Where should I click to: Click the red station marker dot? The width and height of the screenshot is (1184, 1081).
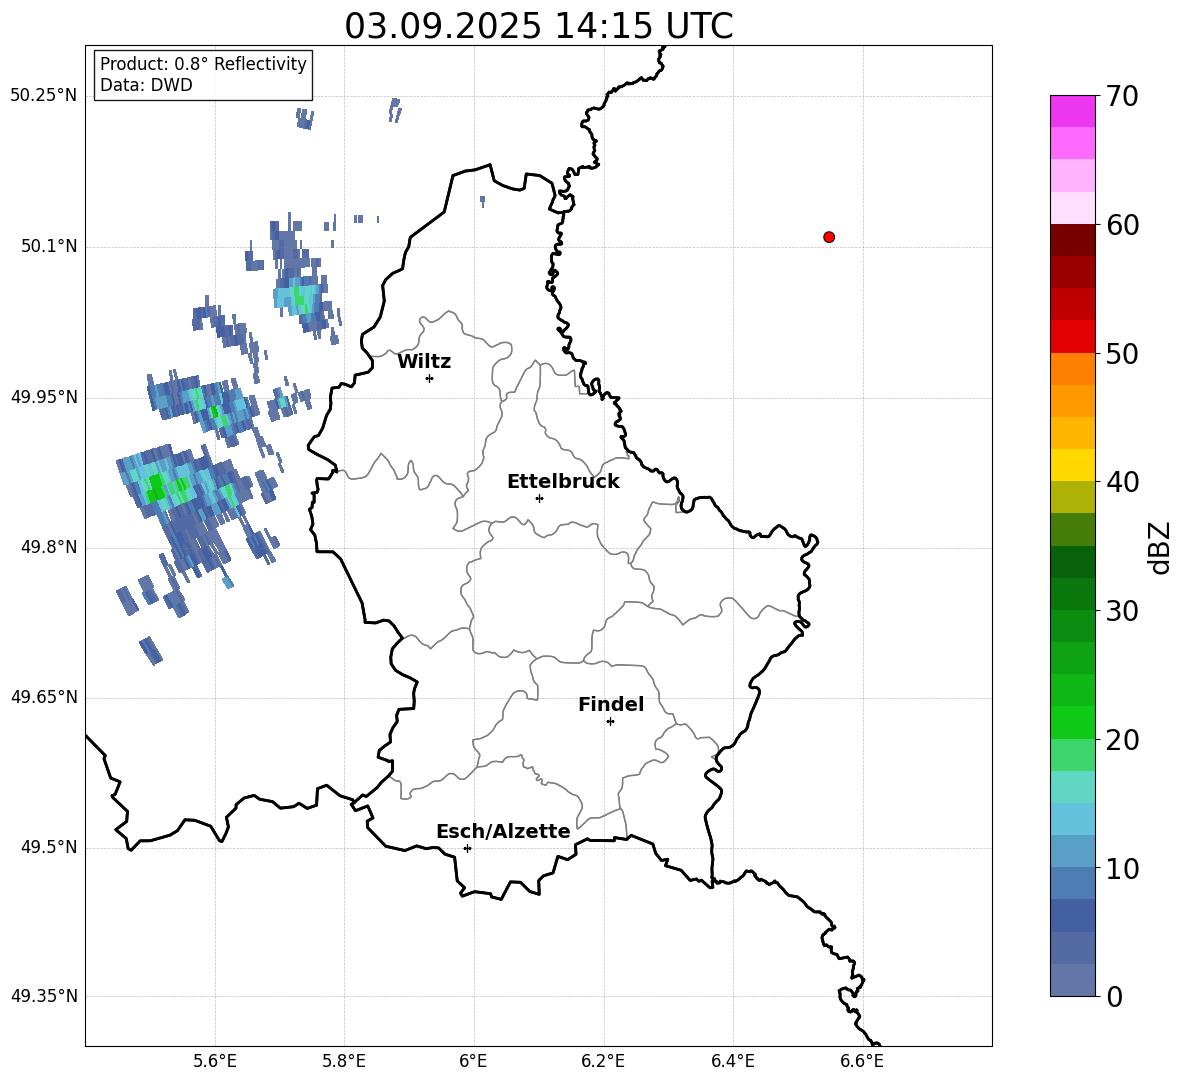829,237
